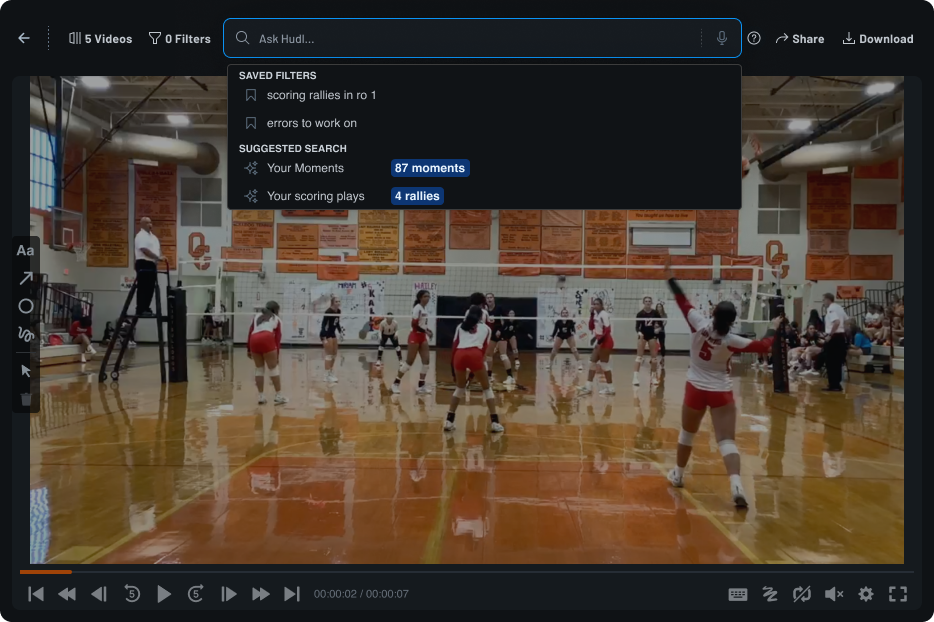Viewport: 934px width, 622px height.
Task: Click the video progress bar
Action: tap(466, 572)
